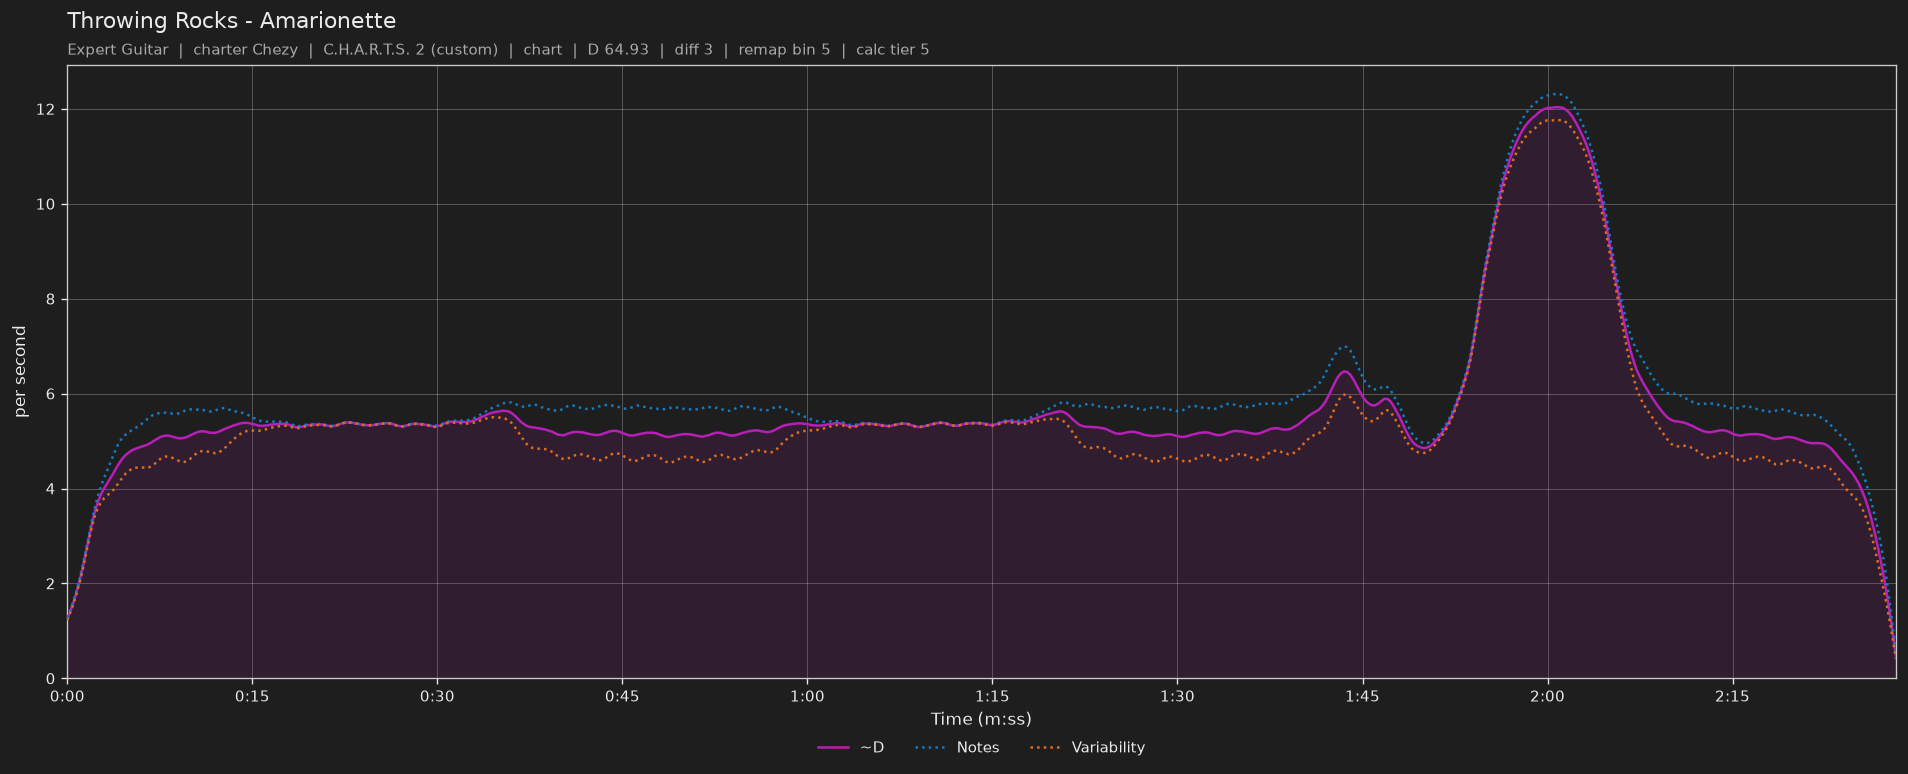Click the 1:00 x-axis tick label
1908x774 pixels.
tap(807, 696)
